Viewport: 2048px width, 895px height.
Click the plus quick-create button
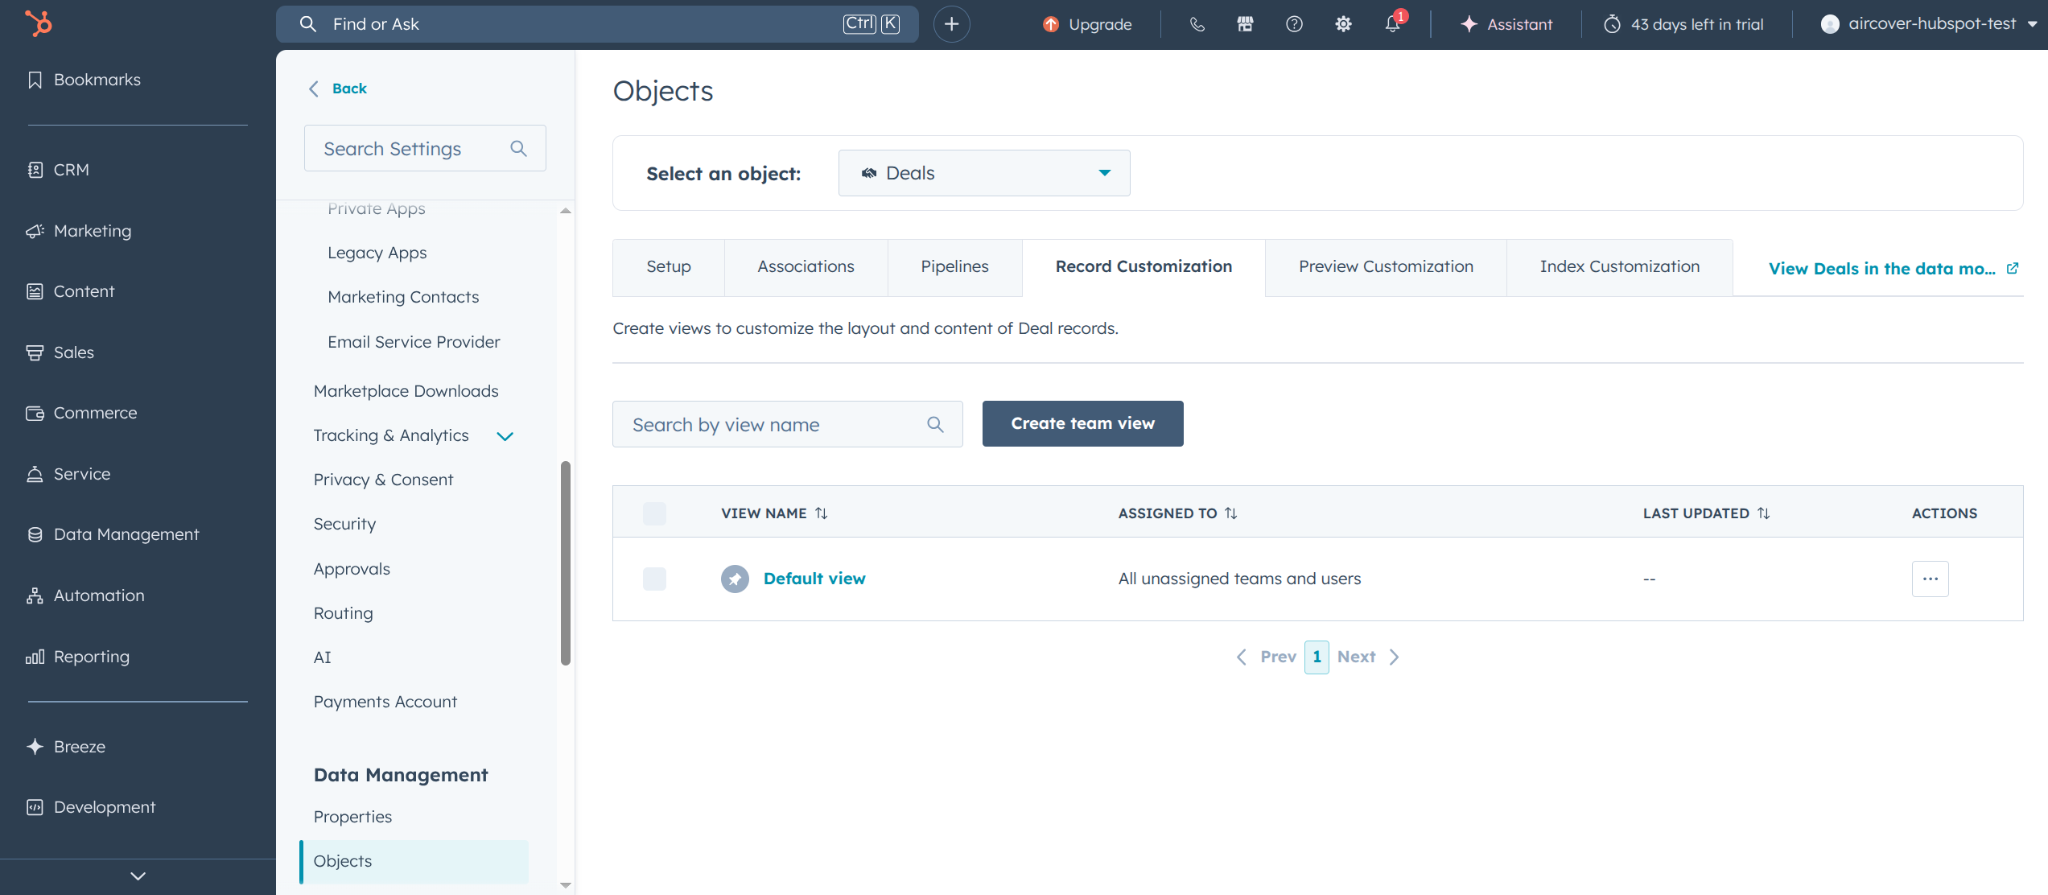[x=952, y=24]
